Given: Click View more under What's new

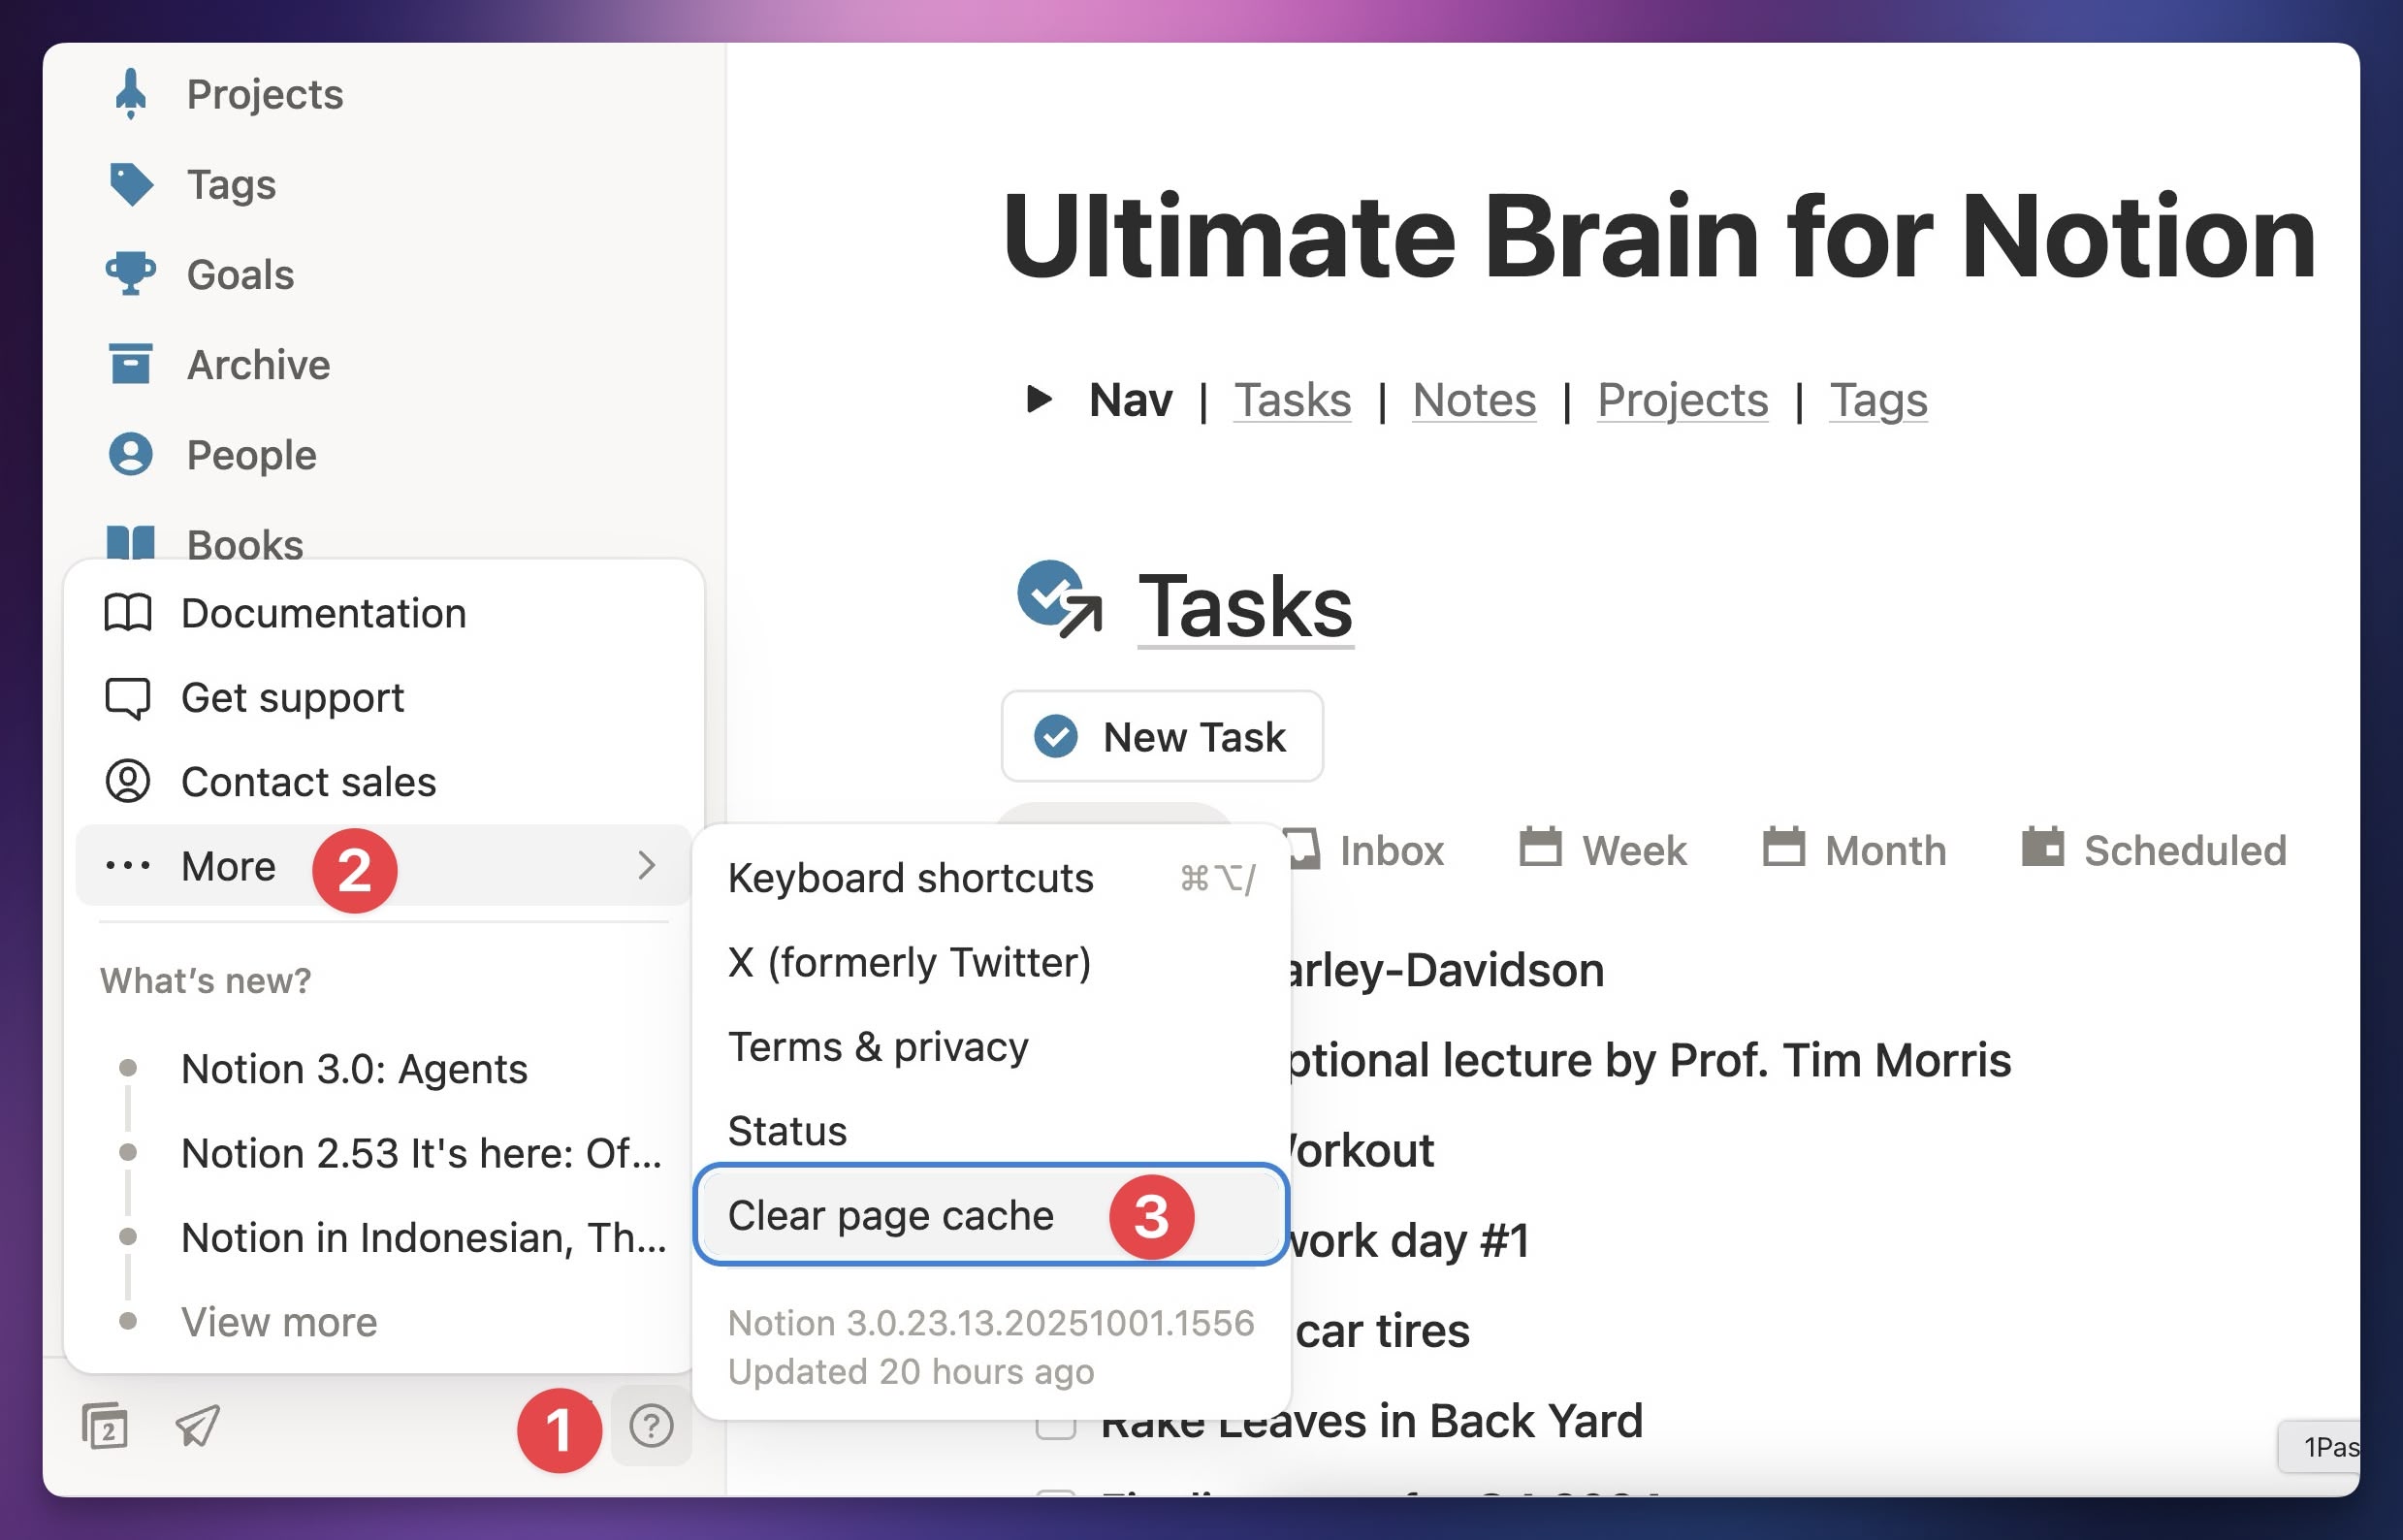Looking at the screenshot, I should (x=279, y=1322).
